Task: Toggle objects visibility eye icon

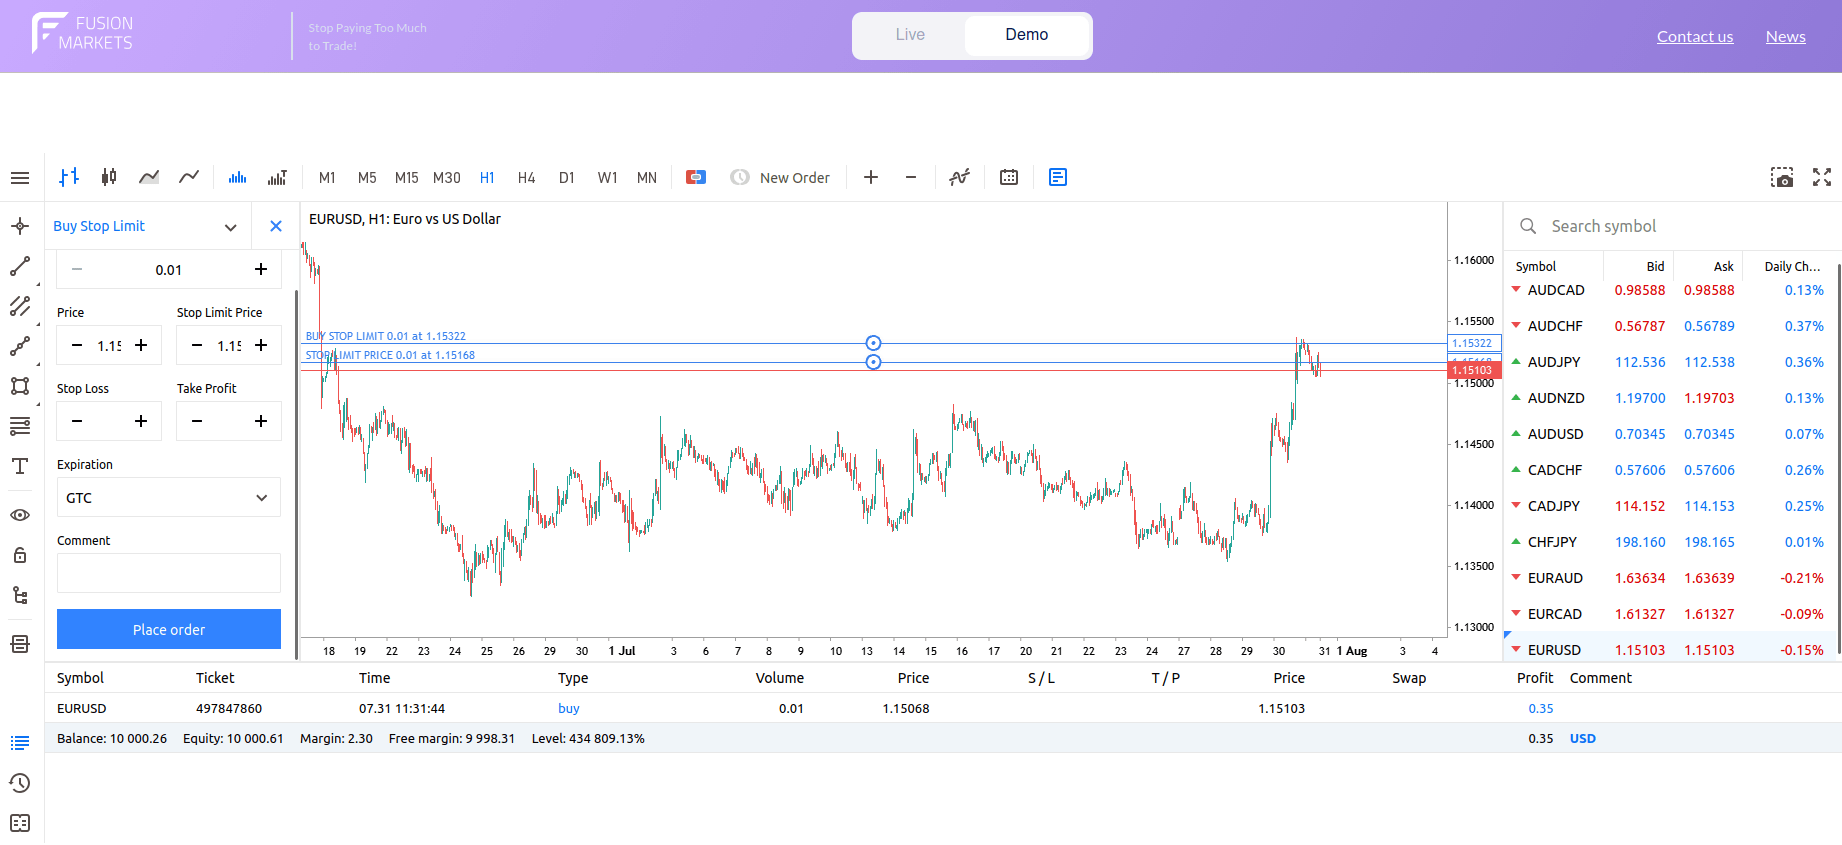Action: [x=20, y=515]
